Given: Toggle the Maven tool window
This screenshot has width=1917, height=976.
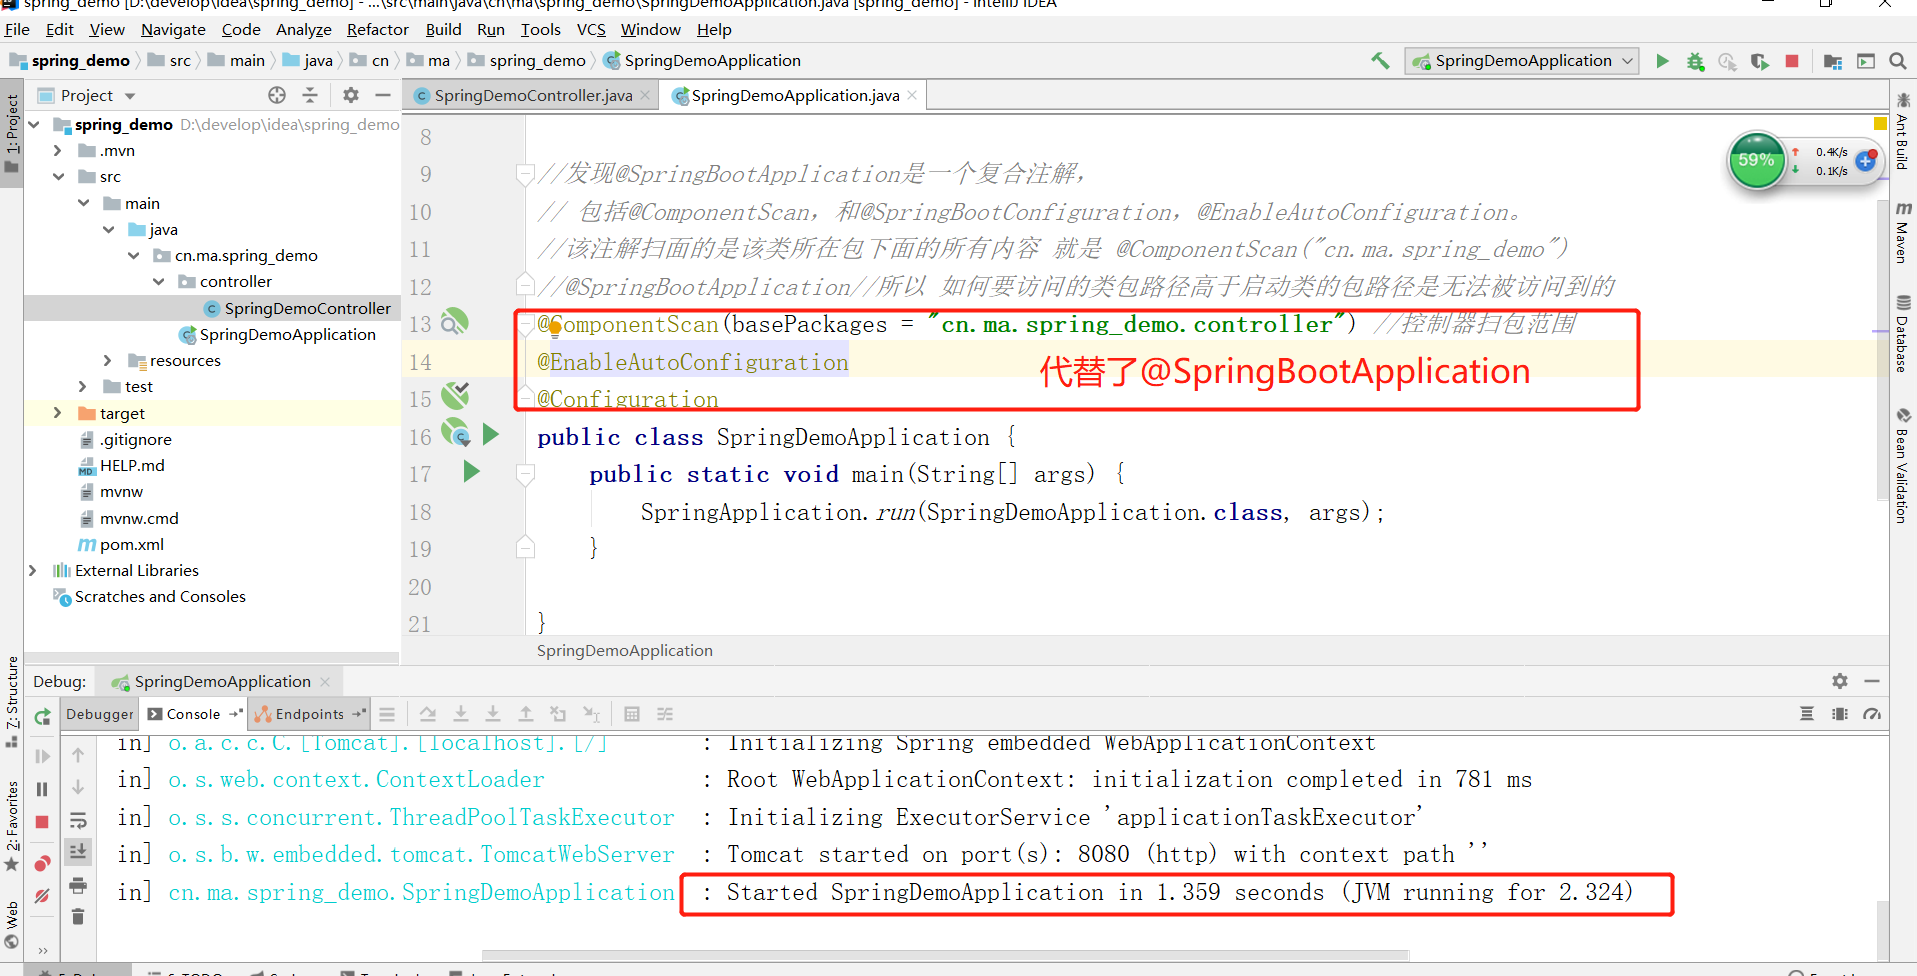Looking at the screenshot, I should tap(1903, 232).
